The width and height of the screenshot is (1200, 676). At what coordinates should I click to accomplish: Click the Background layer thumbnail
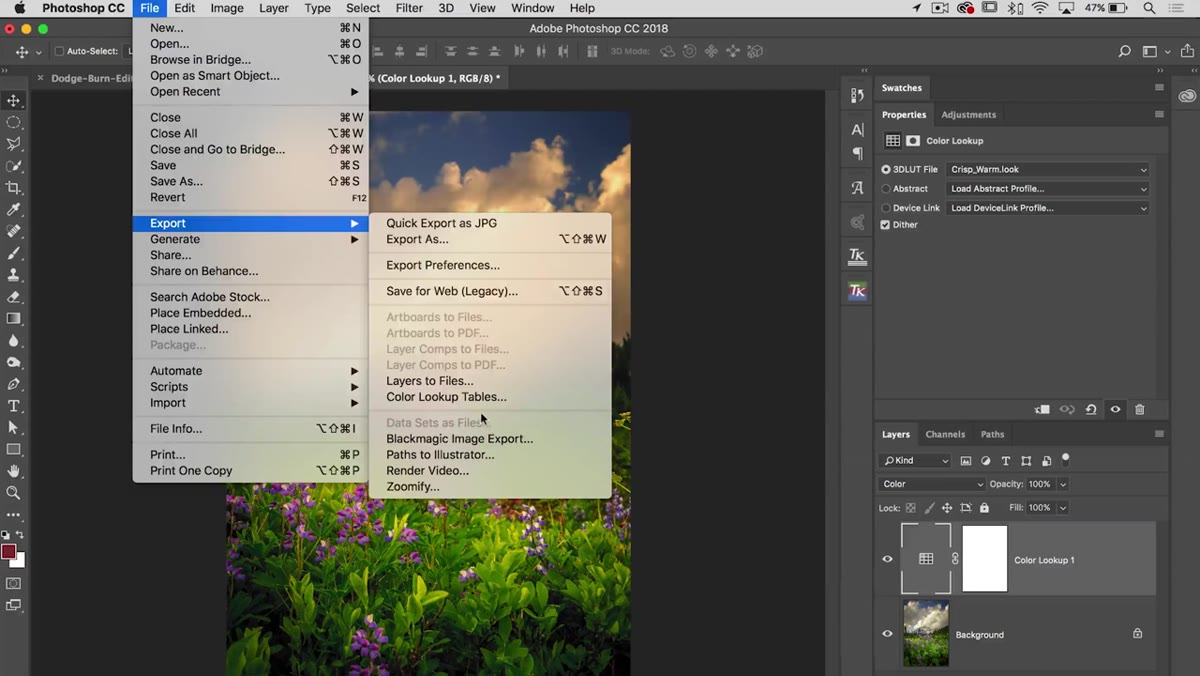pos(925,634)
